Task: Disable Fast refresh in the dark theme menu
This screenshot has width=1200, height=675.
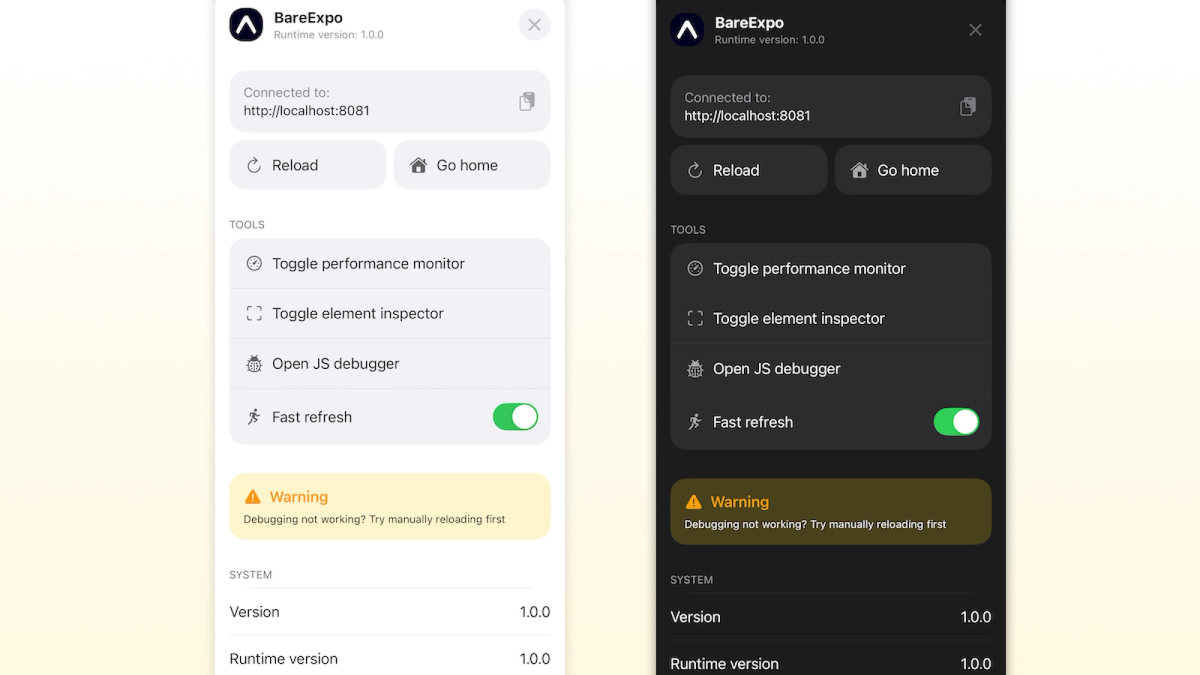Action: 956,422
